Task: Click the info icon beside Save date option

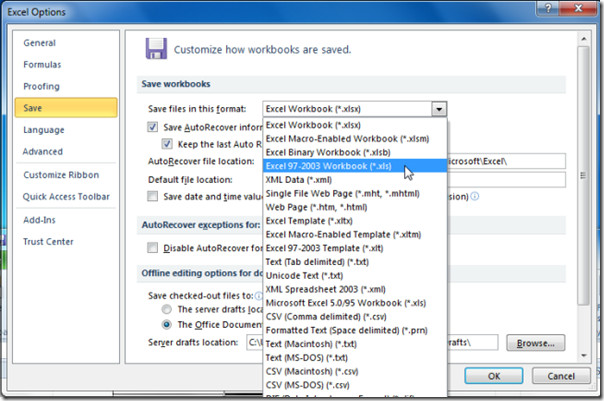Action: (475, 196)
